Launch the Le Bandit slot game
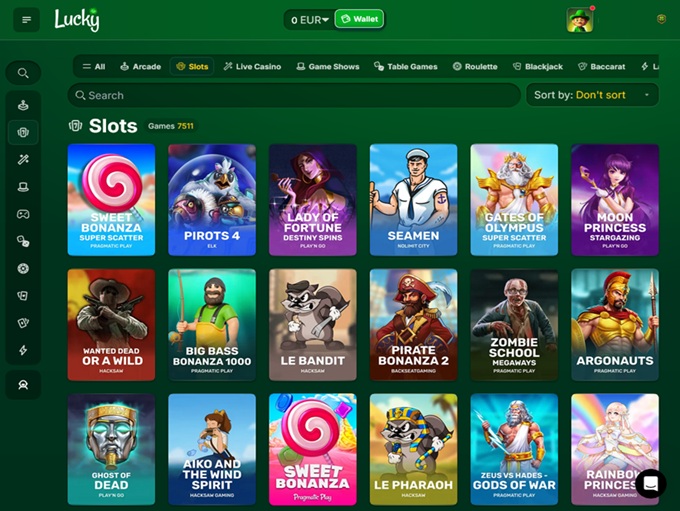Viewport: 680px width, 511px height. click(313, 325)
